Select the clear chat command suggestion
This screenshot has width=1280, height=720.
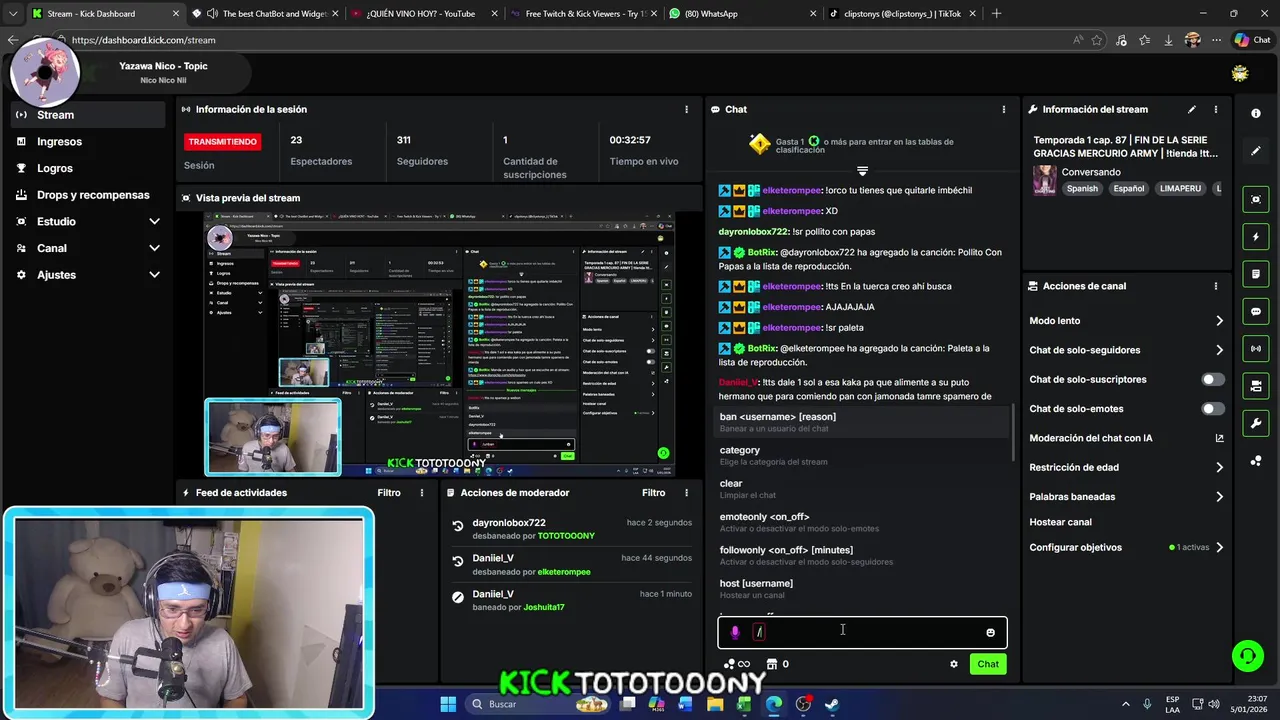click(x=862, y=489)
